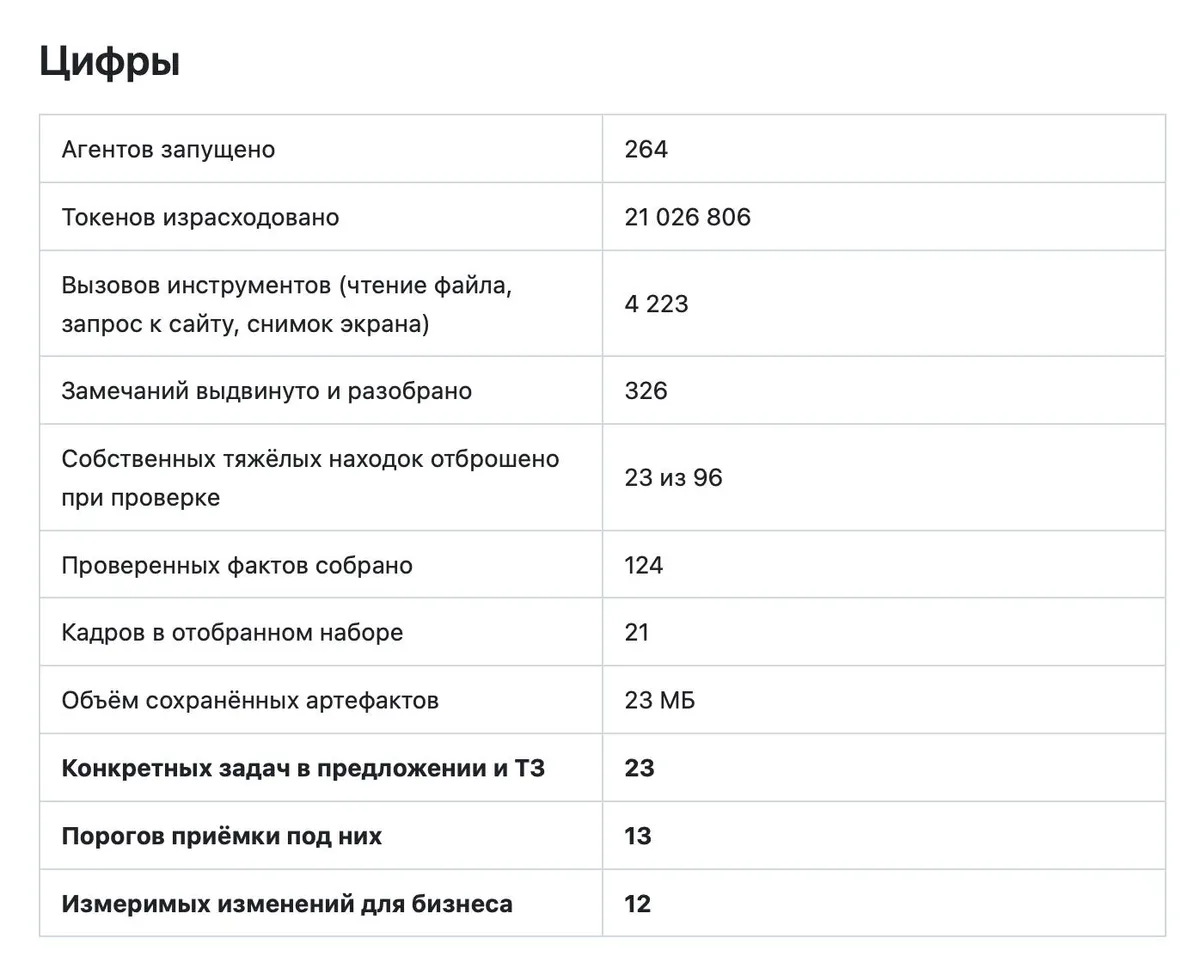Click the value '21 026 806'

coord(688,217)
